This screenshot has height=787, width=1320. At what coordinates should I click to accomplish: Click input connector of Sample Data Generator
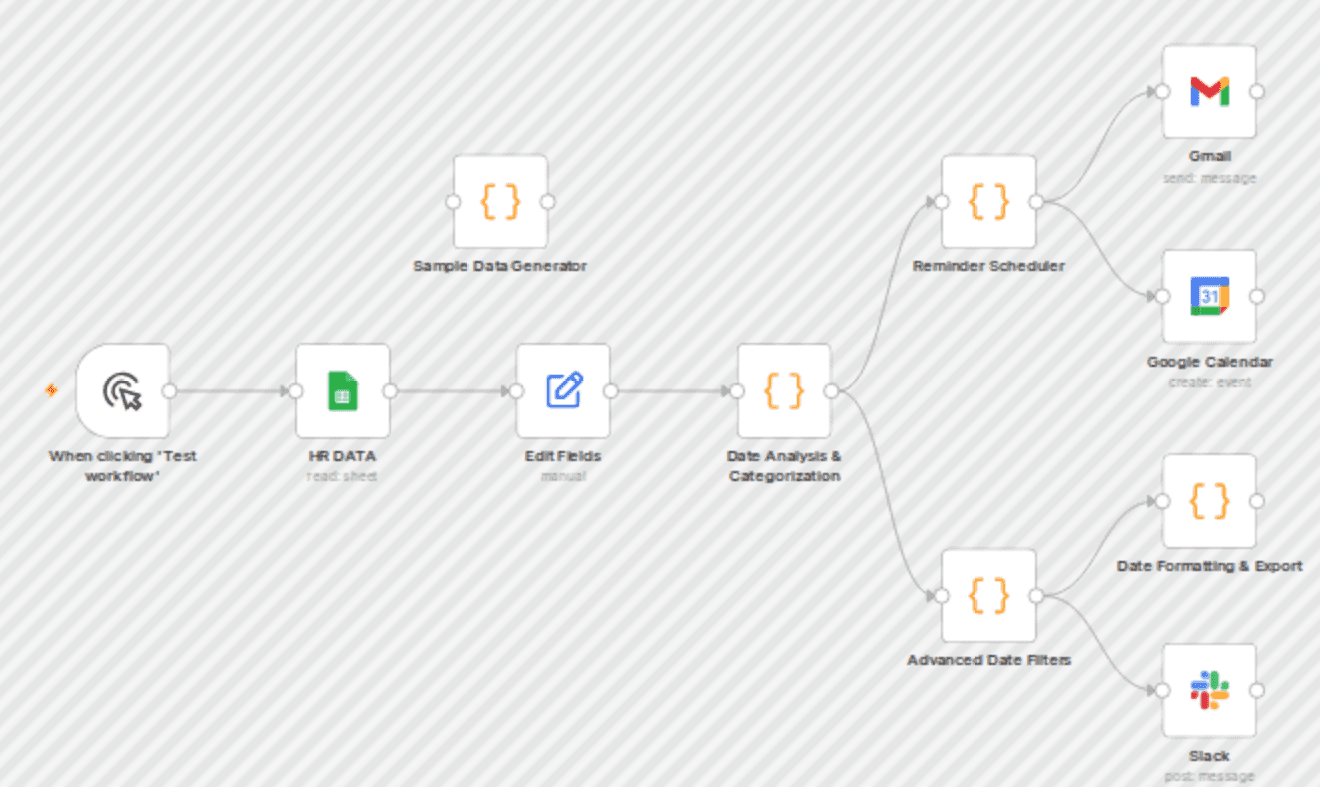coord(453,201)
